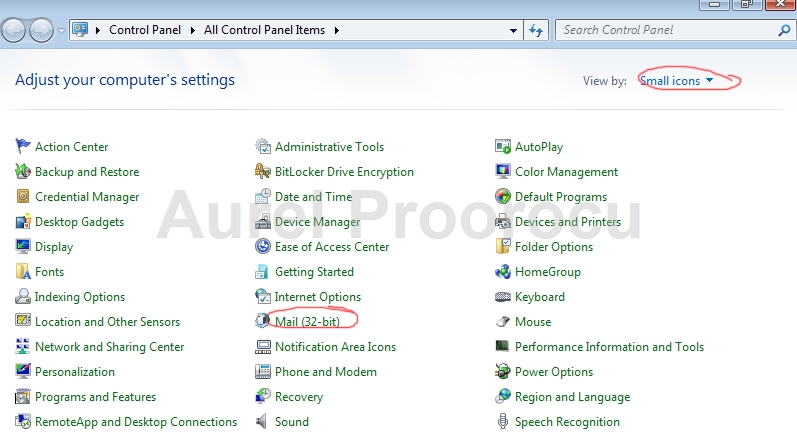Click the Programs and Features icon
Image resolution: width=797 pixels, height=432 pixels.
pos(23,396)
